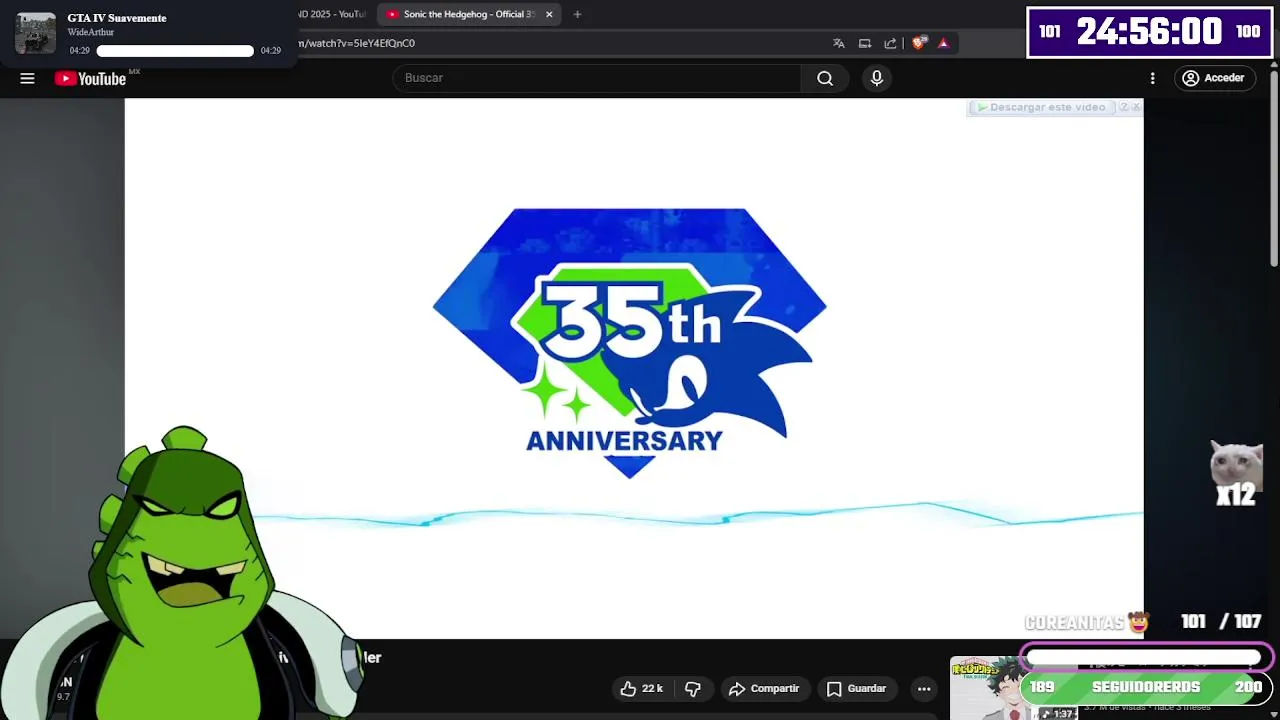The height and width of the screenshot is (720, 1280).
Task: Dislike the video with thumbs-down icon
Action: click(693, 688)
